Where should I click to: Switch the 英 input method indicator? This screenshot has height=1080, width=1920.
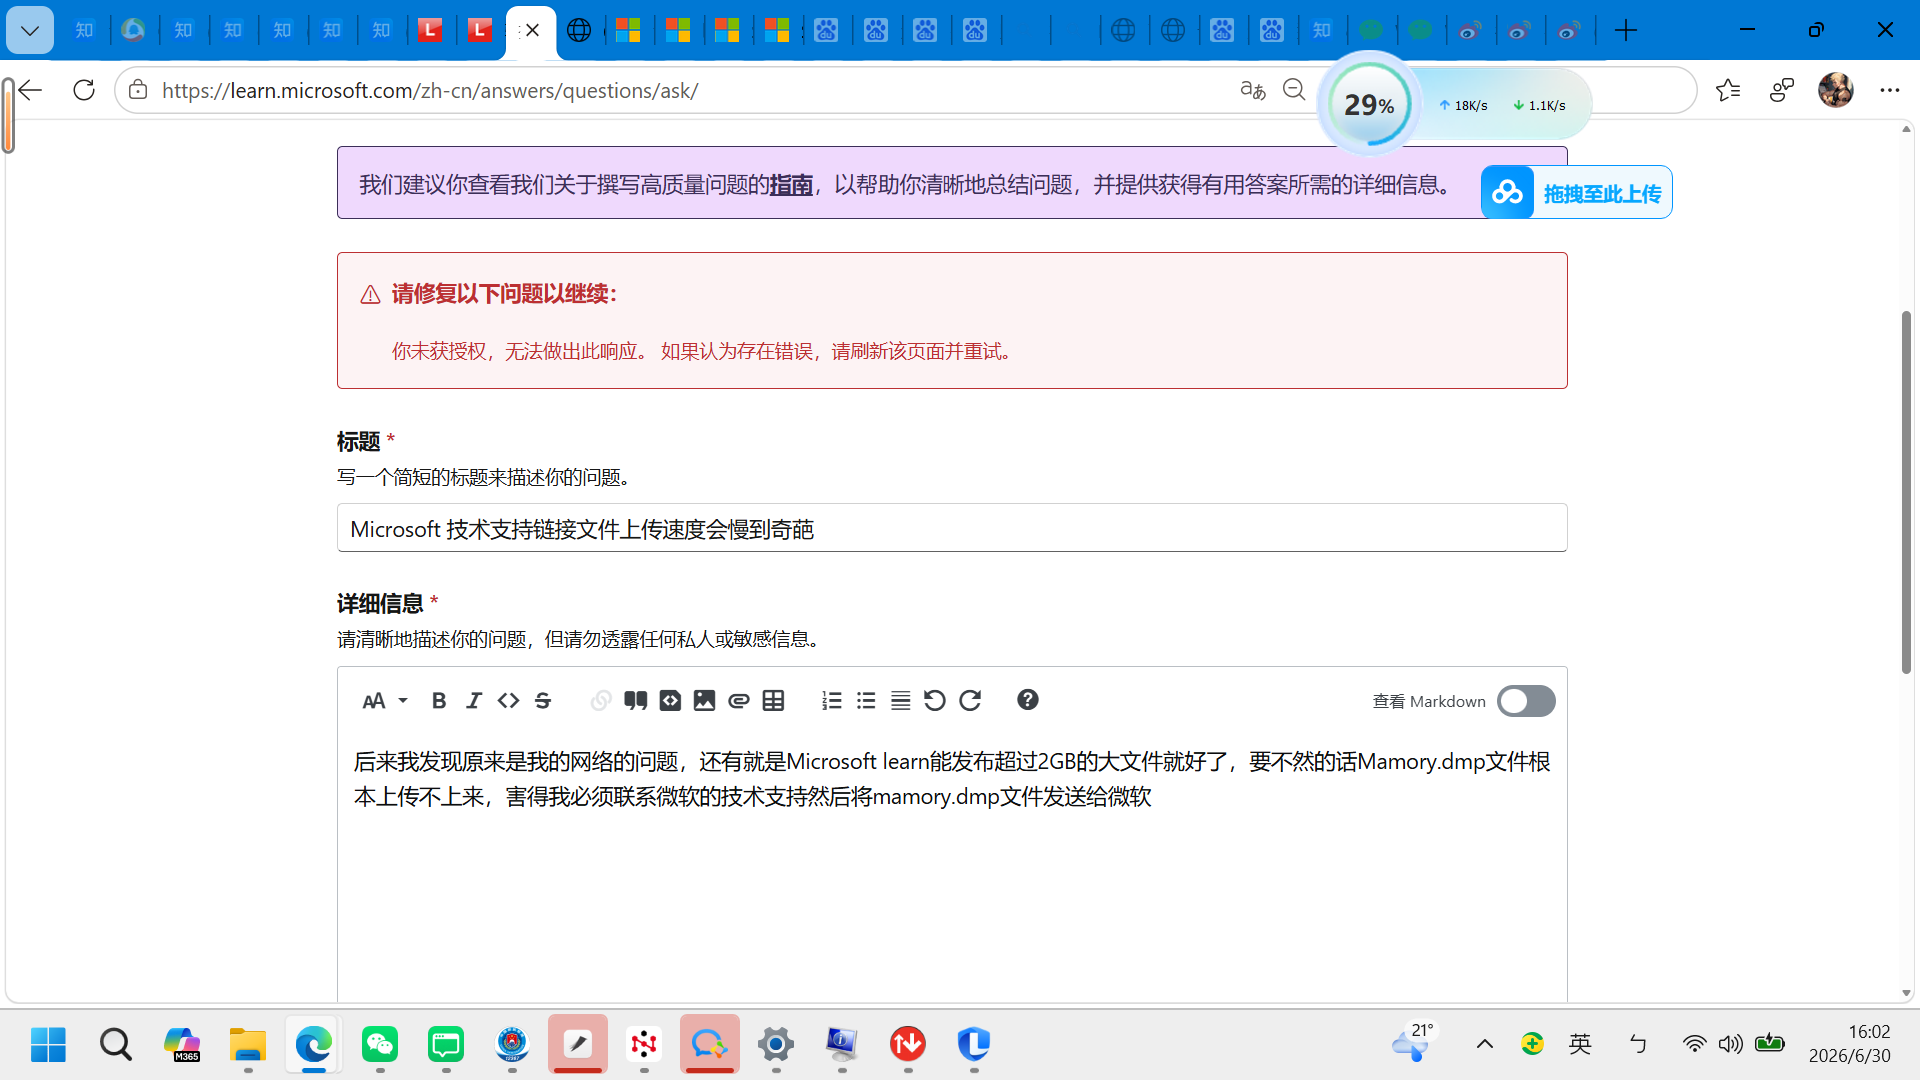click(1581, 1044)
